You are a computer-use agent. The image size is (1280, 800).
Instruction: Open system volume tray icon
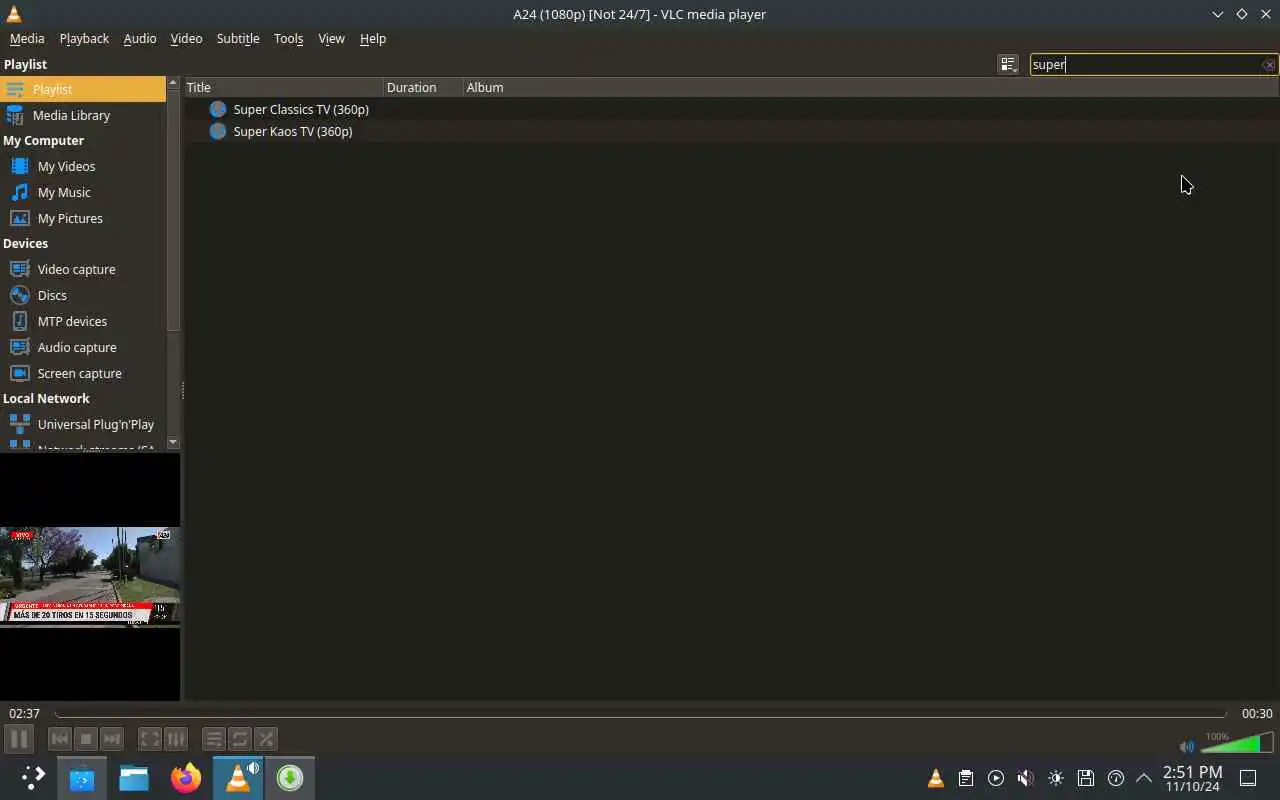(1026, 778)
